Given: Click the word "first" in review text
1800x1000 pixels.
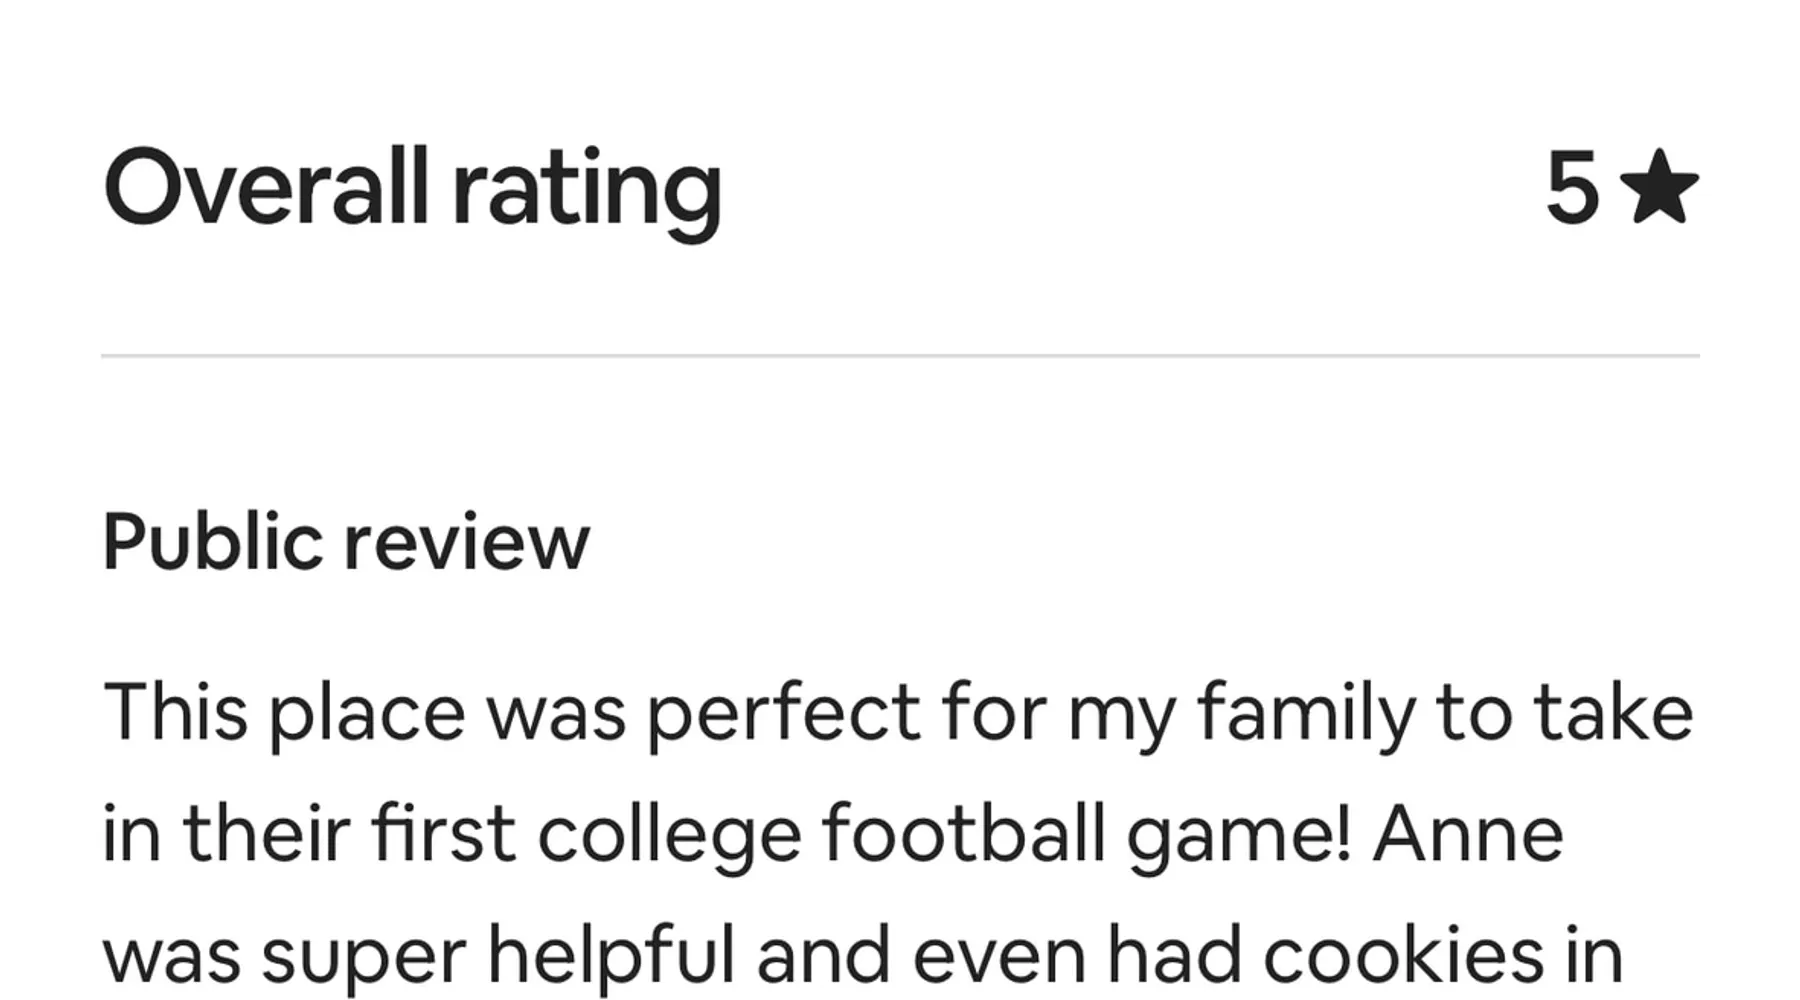Looking at the screenshot, I should [x=443, y=834].
